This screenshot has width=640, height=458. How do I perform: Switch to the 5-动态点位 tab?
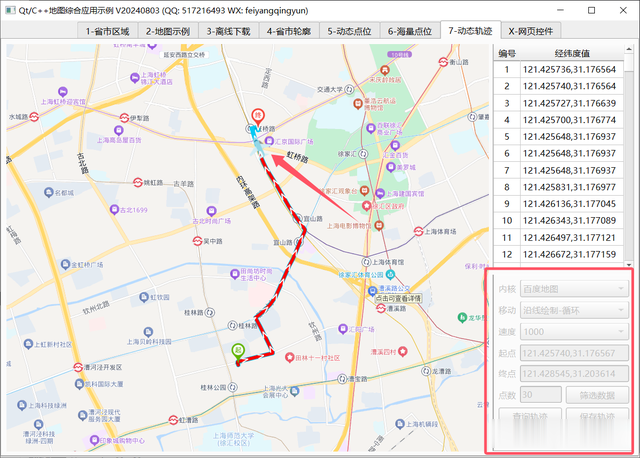349,31
